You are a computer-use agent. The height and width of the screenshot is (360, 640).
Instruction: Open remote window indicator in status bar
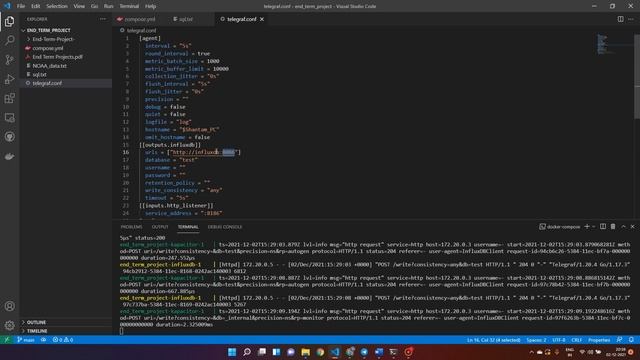pyautogui.click(x=7, y=340)
